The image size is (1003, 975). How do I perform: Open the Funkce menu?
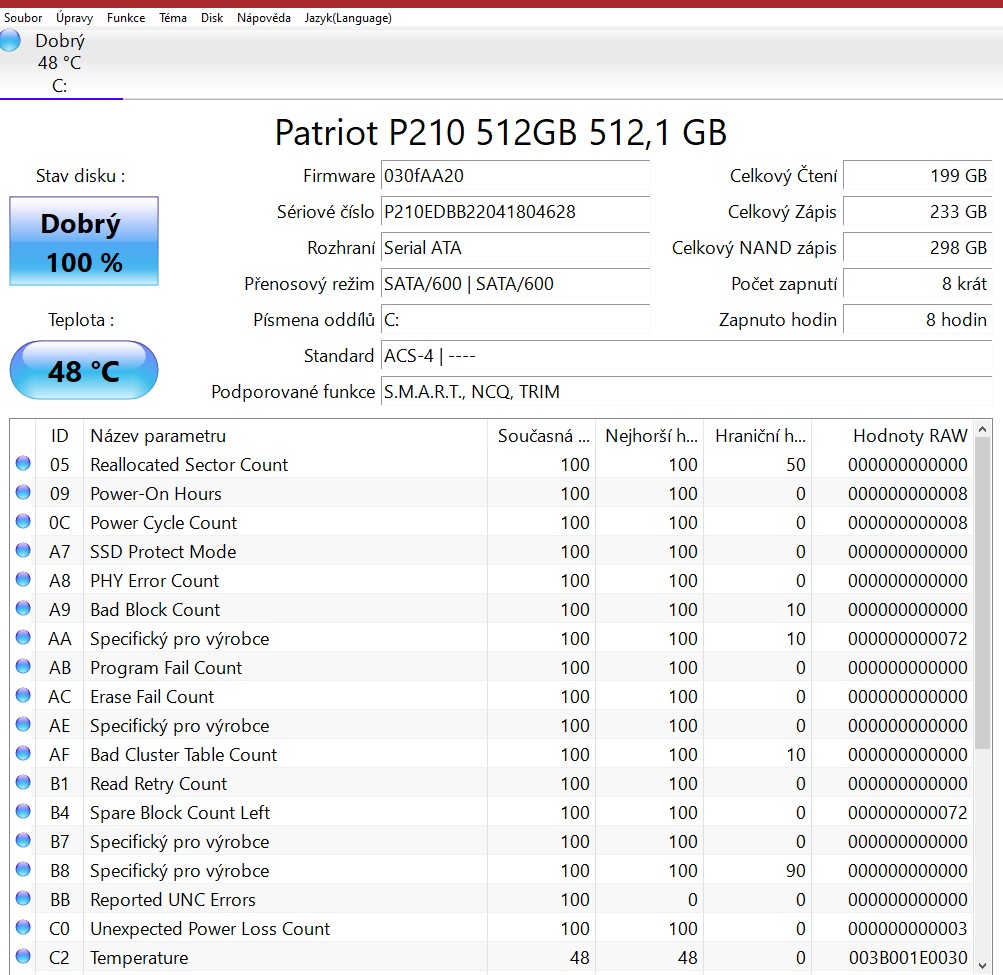click(x=126, y=18)
